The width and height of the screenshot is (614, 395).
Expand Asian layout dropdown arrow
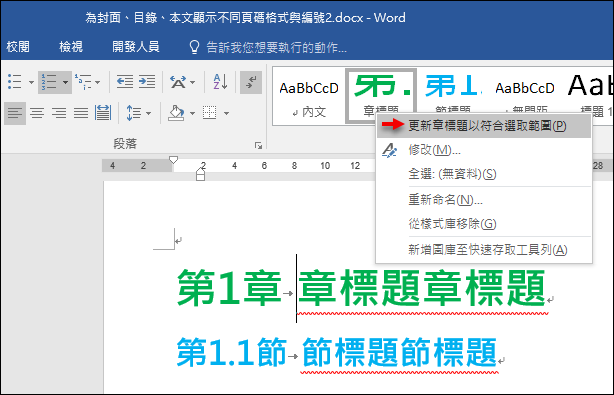[x=192, y=82]
